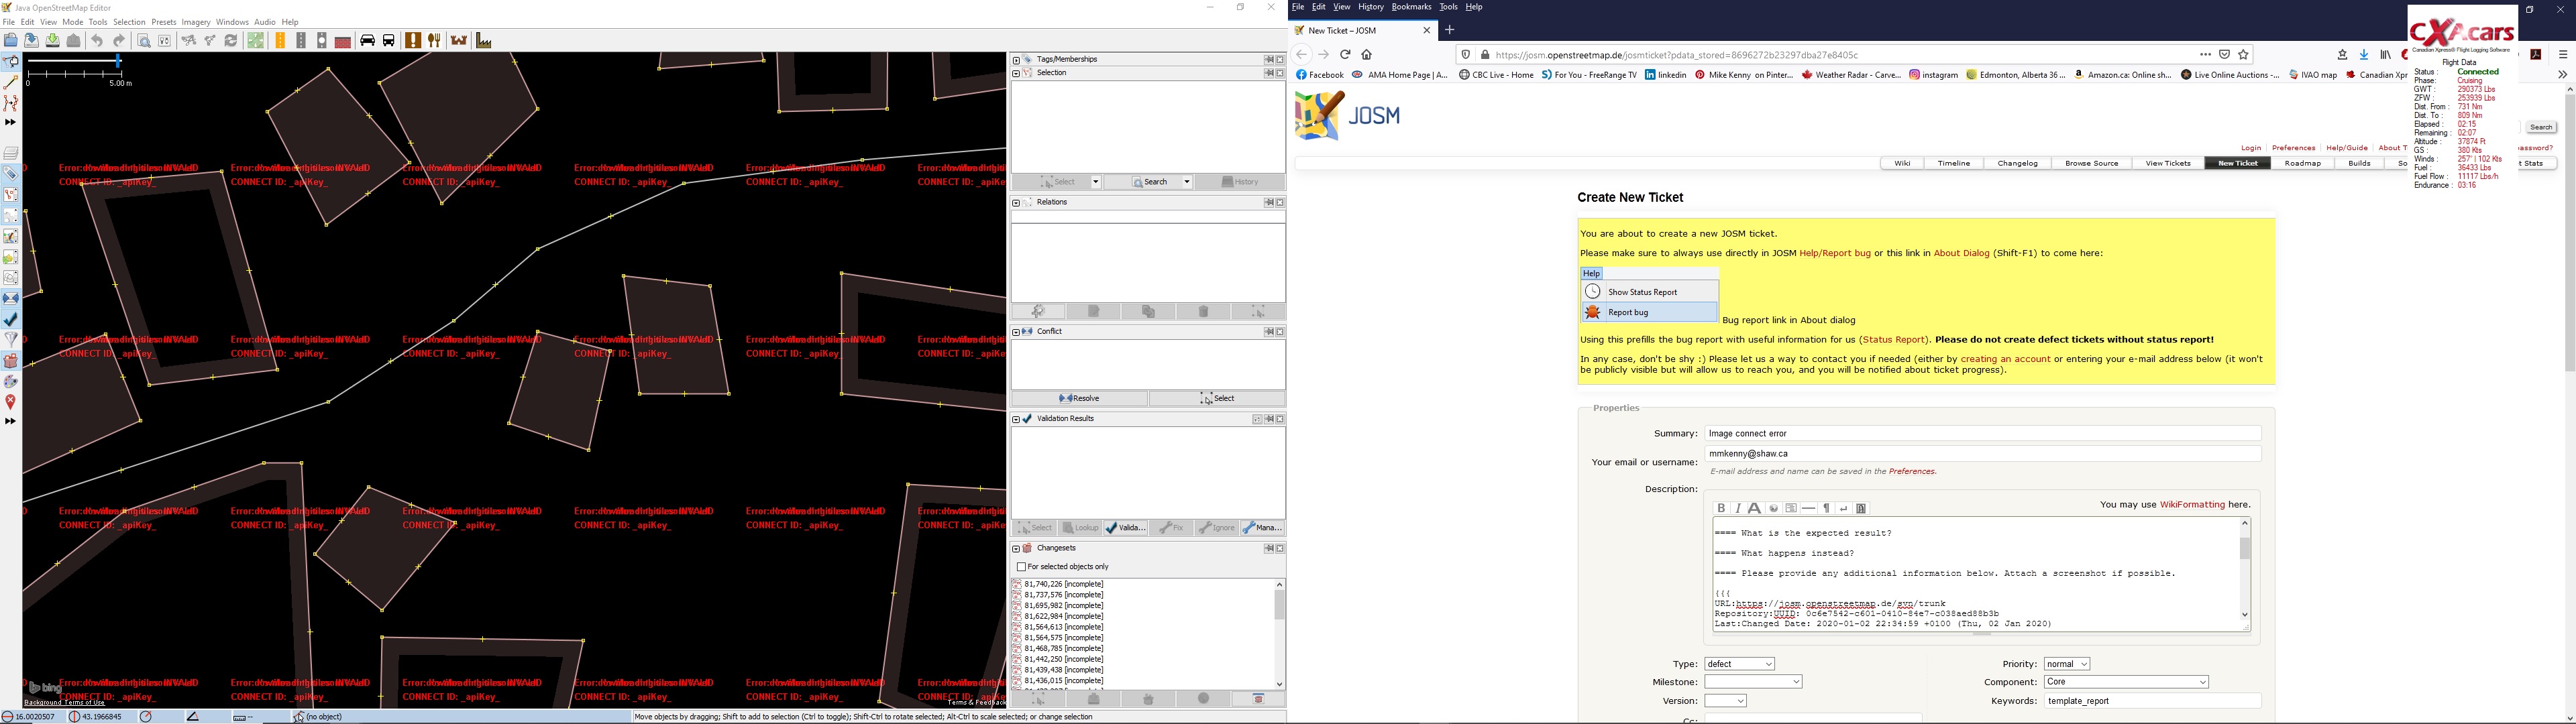This screenshot has height=724, width=2576.
Task: Click the green imagery offset icon
Action: coord(256,41)
